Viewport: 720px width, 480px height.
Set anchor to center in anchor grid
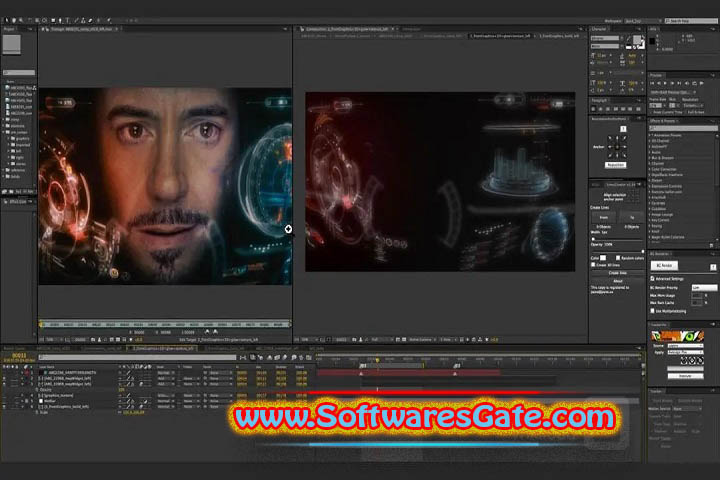[x=617, y=147]
